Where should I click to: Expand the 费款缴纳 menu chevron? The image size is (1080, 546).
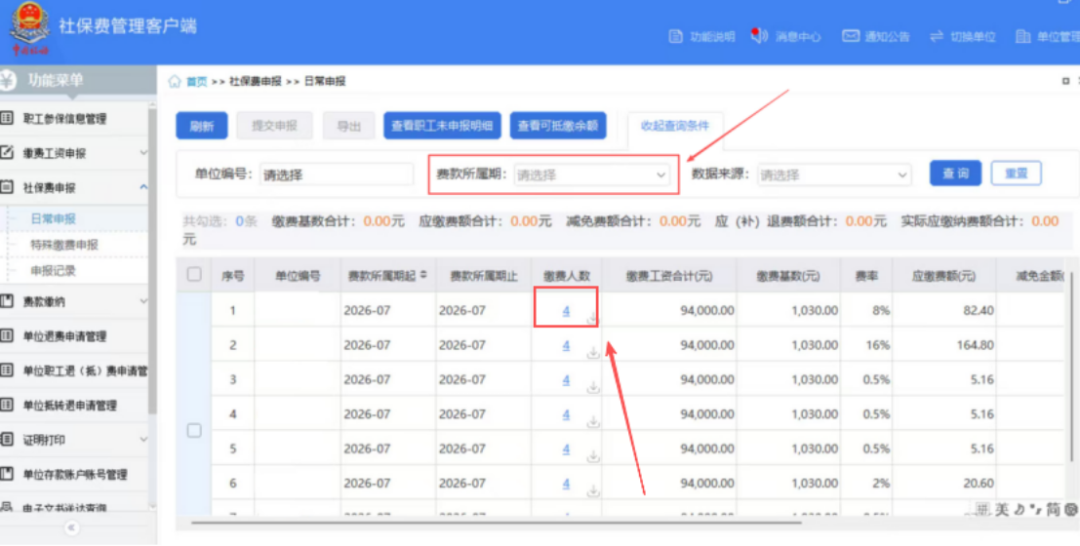(x=143, y=301)
